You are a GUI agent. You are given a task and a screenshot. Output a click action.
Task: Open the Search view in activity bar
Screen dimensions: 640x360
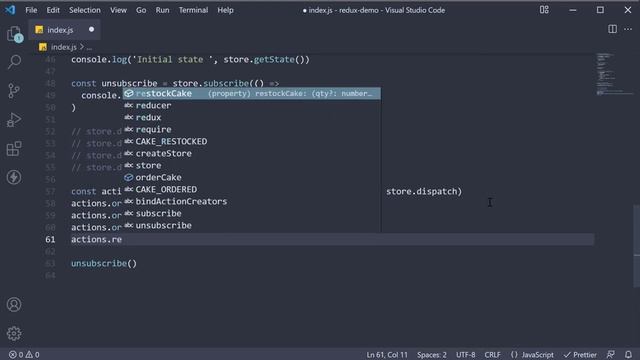click(x=14, y=62)
